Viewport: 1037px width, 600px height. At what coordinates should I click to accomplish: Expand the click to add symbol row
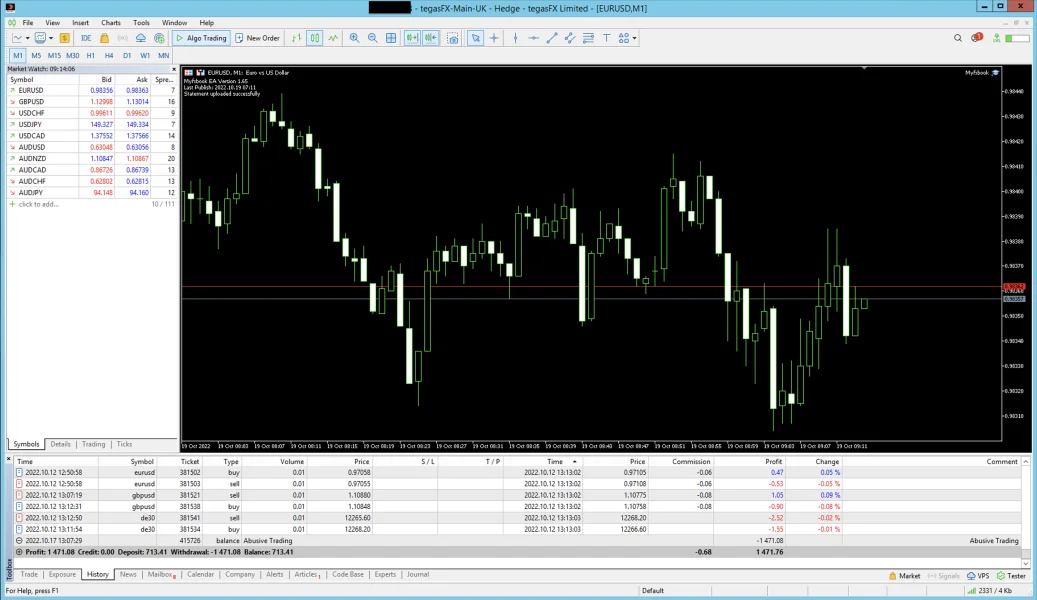(x=36, y=204)
